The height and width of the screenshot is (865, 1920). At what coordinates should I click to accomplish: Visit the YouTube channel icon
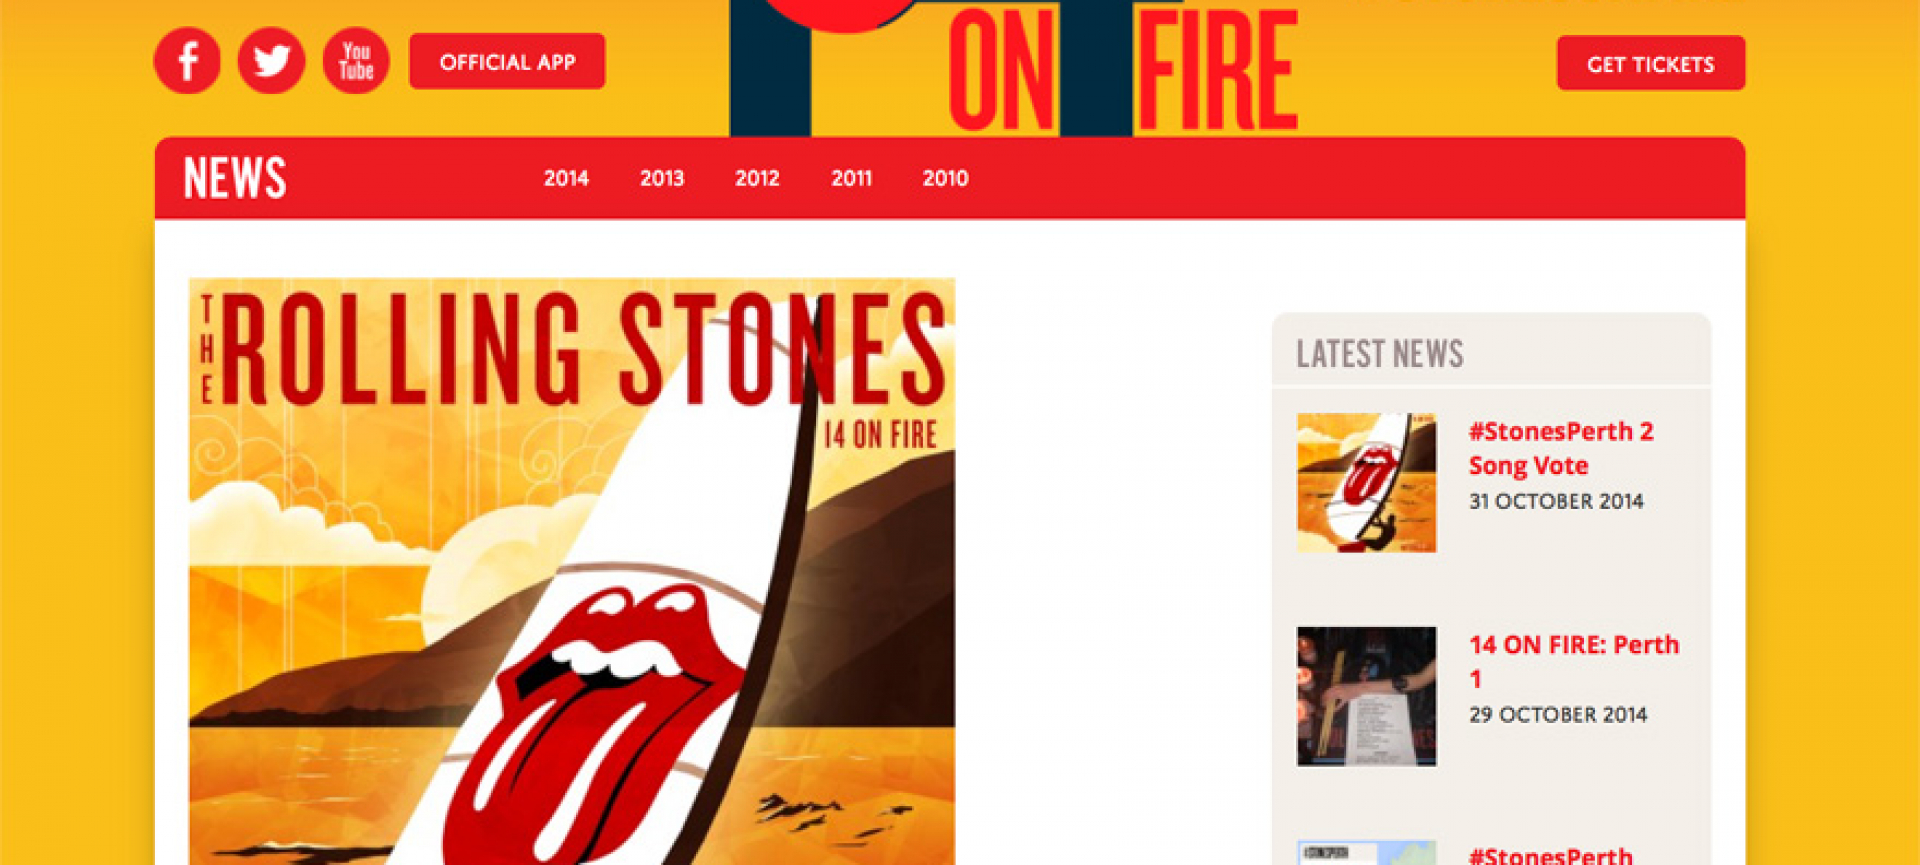(x=356, y=61)
